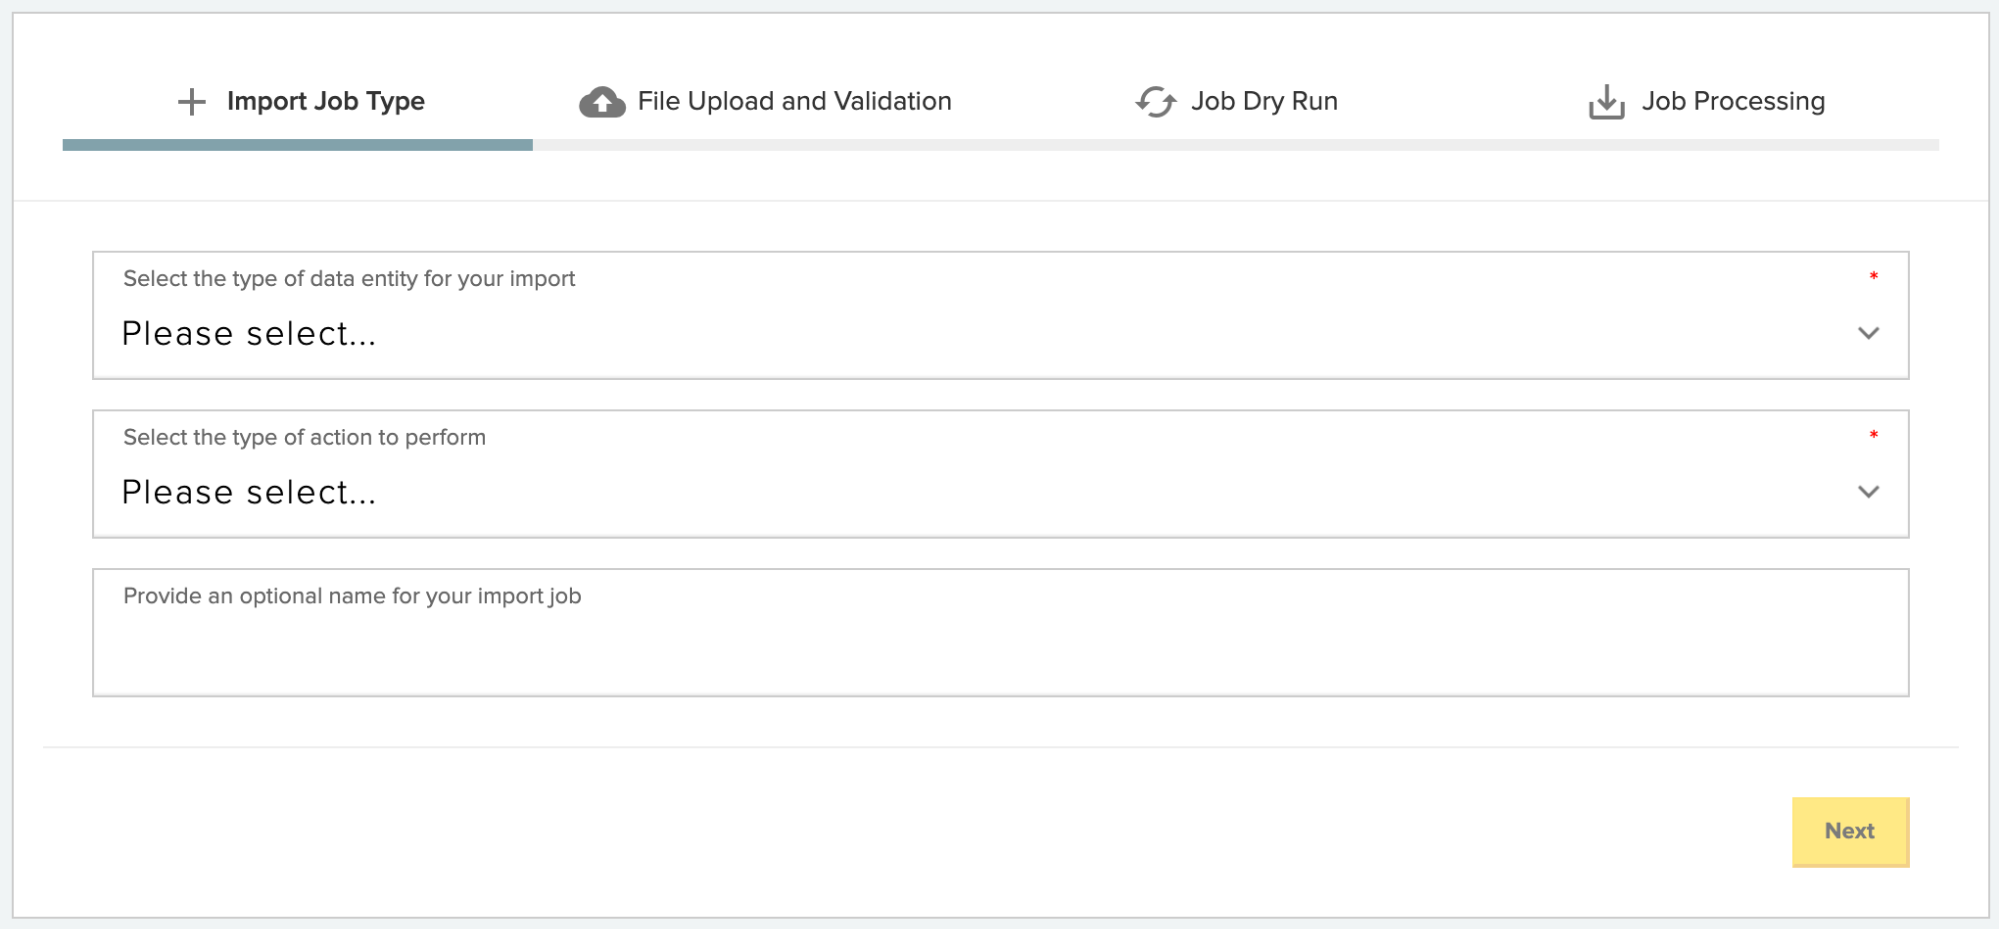Screen dimensions: 1999x930
Task: Focus the optional import job name field
Action: tap(1000, 645)
